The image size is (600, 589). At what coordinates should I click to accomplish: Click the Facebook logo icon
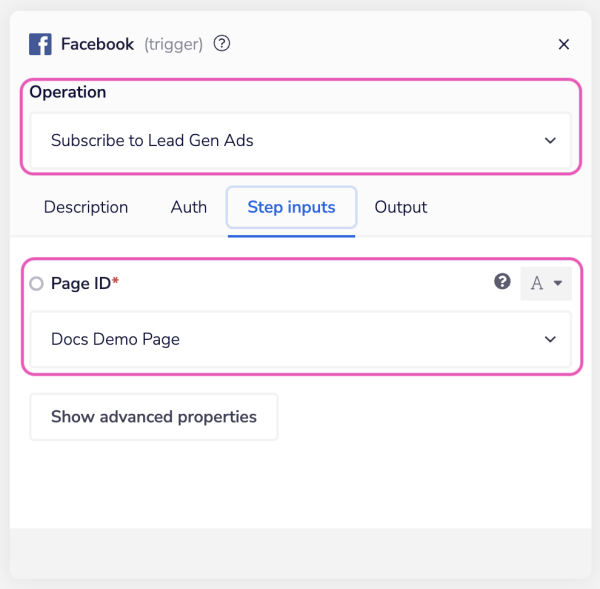[40, 45]
